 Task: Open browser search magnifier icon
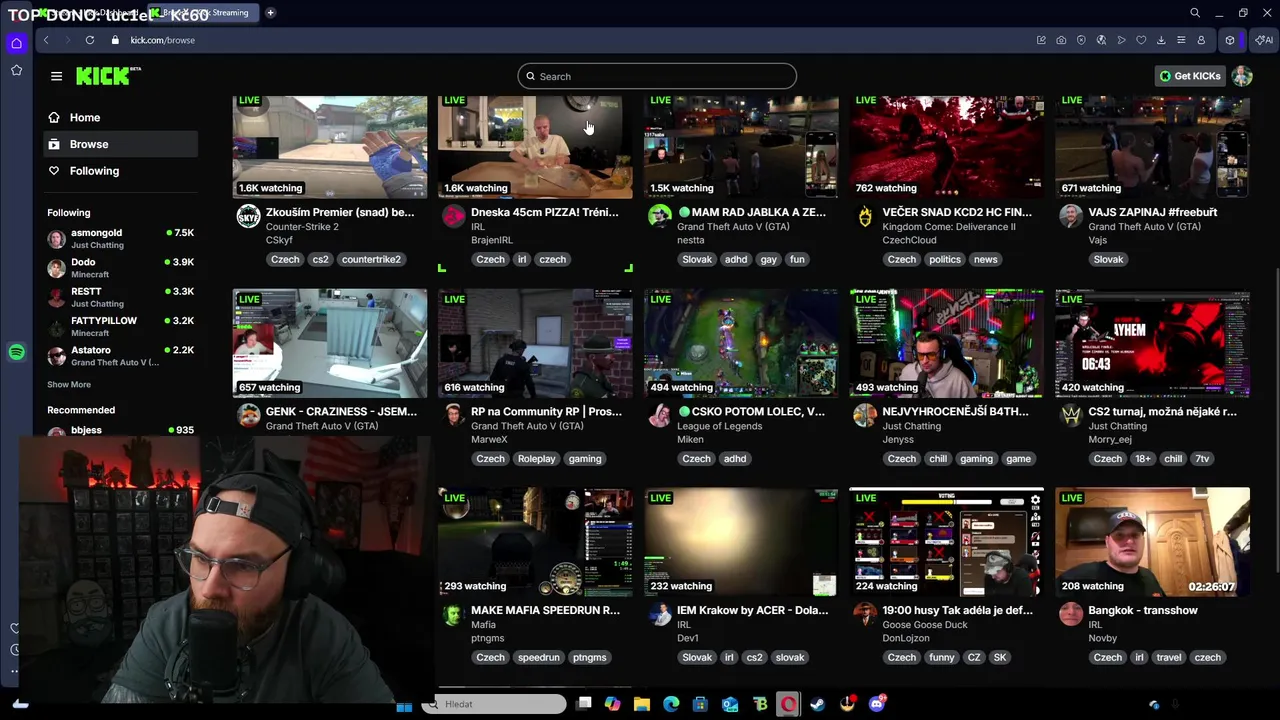tap(1195, 13)
